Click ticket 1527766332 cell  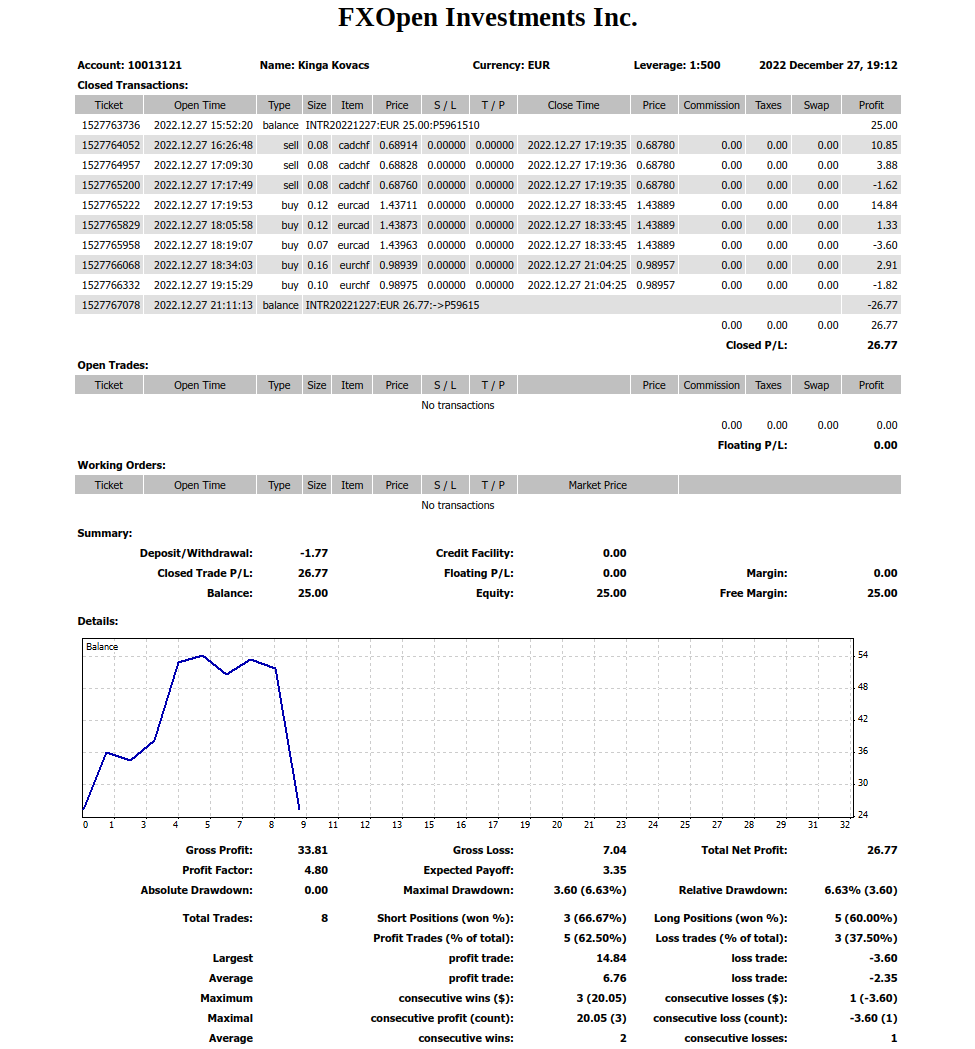coord(111,286)
